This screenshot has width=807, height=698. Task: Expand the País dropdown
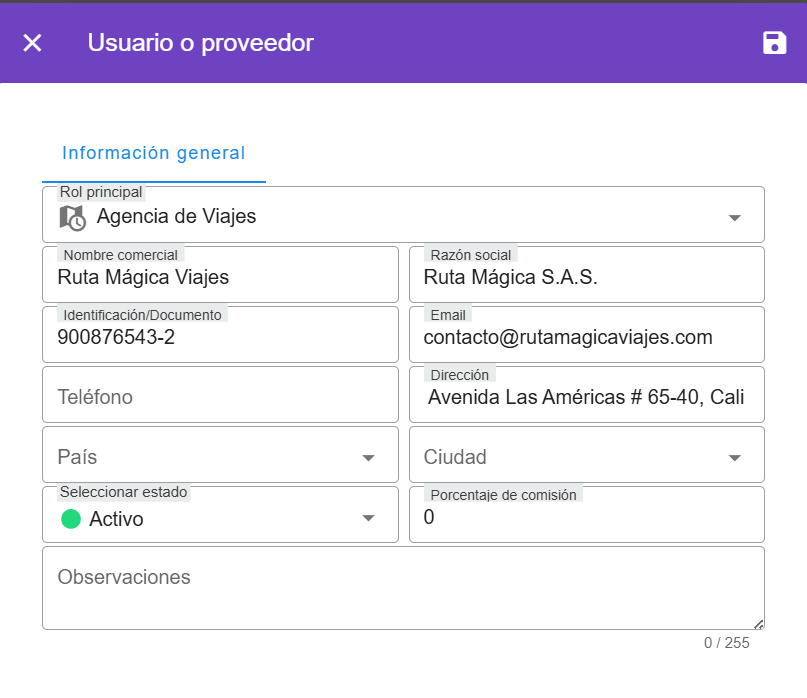[368, 458]
